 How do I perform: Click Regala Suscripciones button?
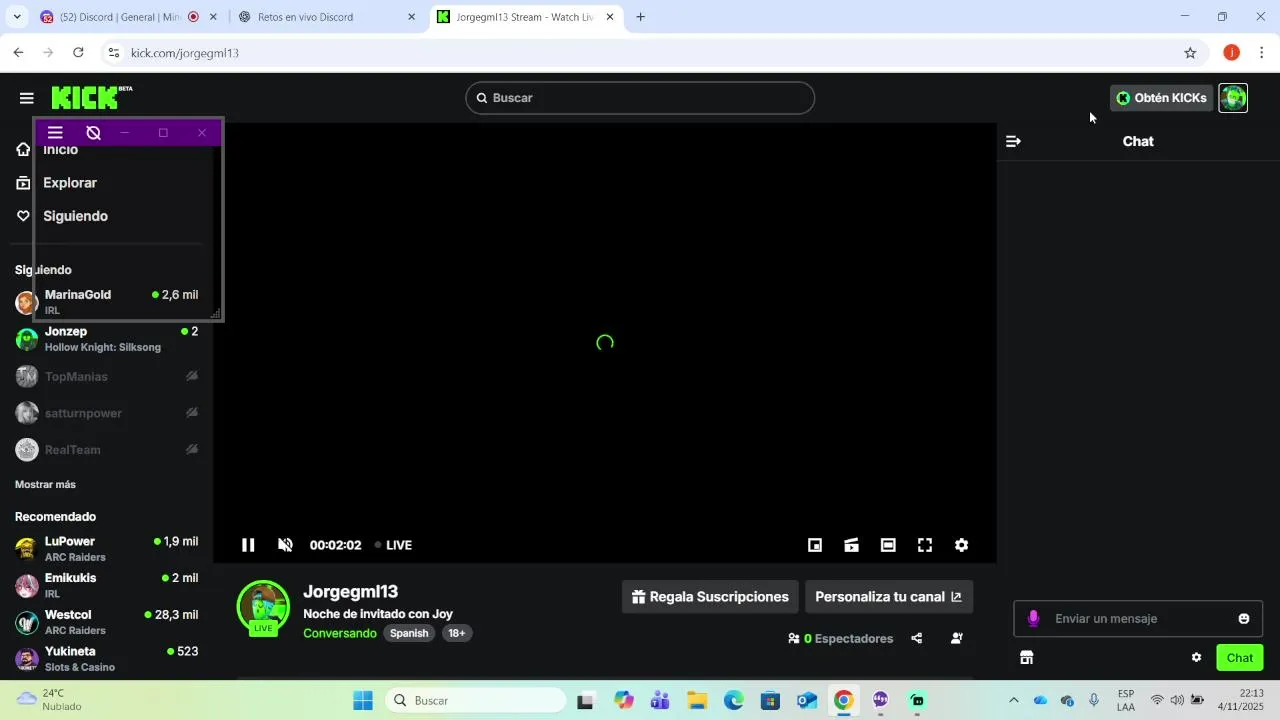pos(710,597)
